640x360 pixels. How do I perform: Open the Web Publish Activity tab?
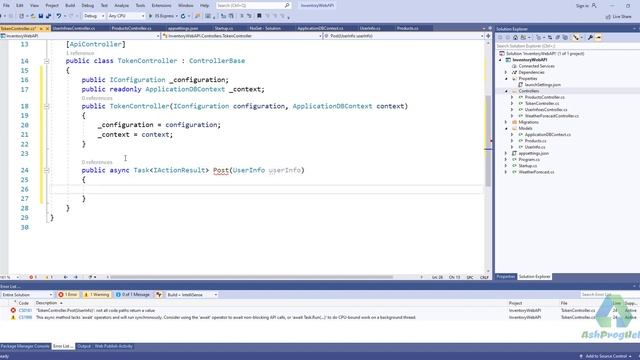coord(113,346)
